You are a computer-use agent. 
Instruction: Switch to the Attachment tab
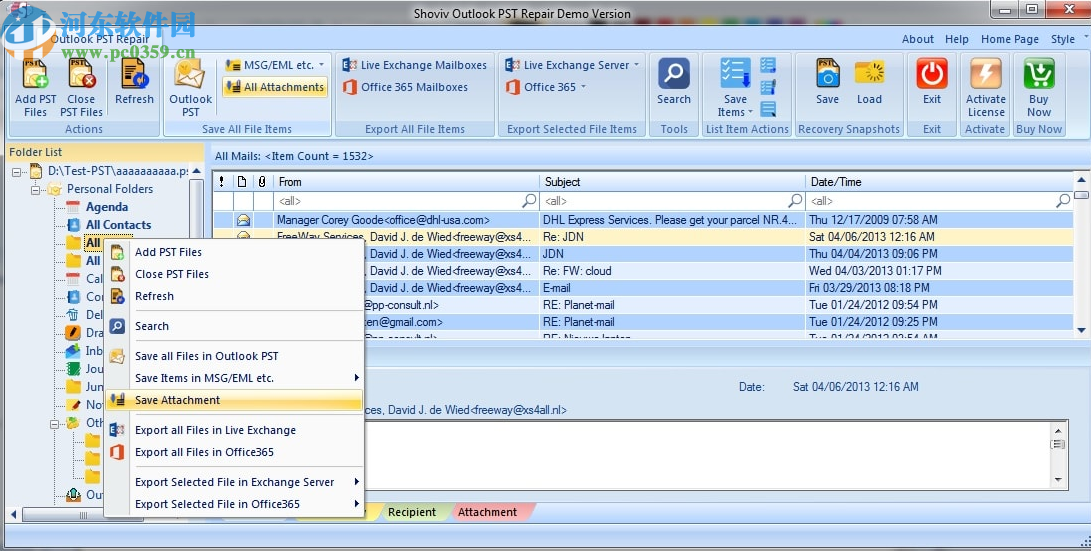point(487,512)
